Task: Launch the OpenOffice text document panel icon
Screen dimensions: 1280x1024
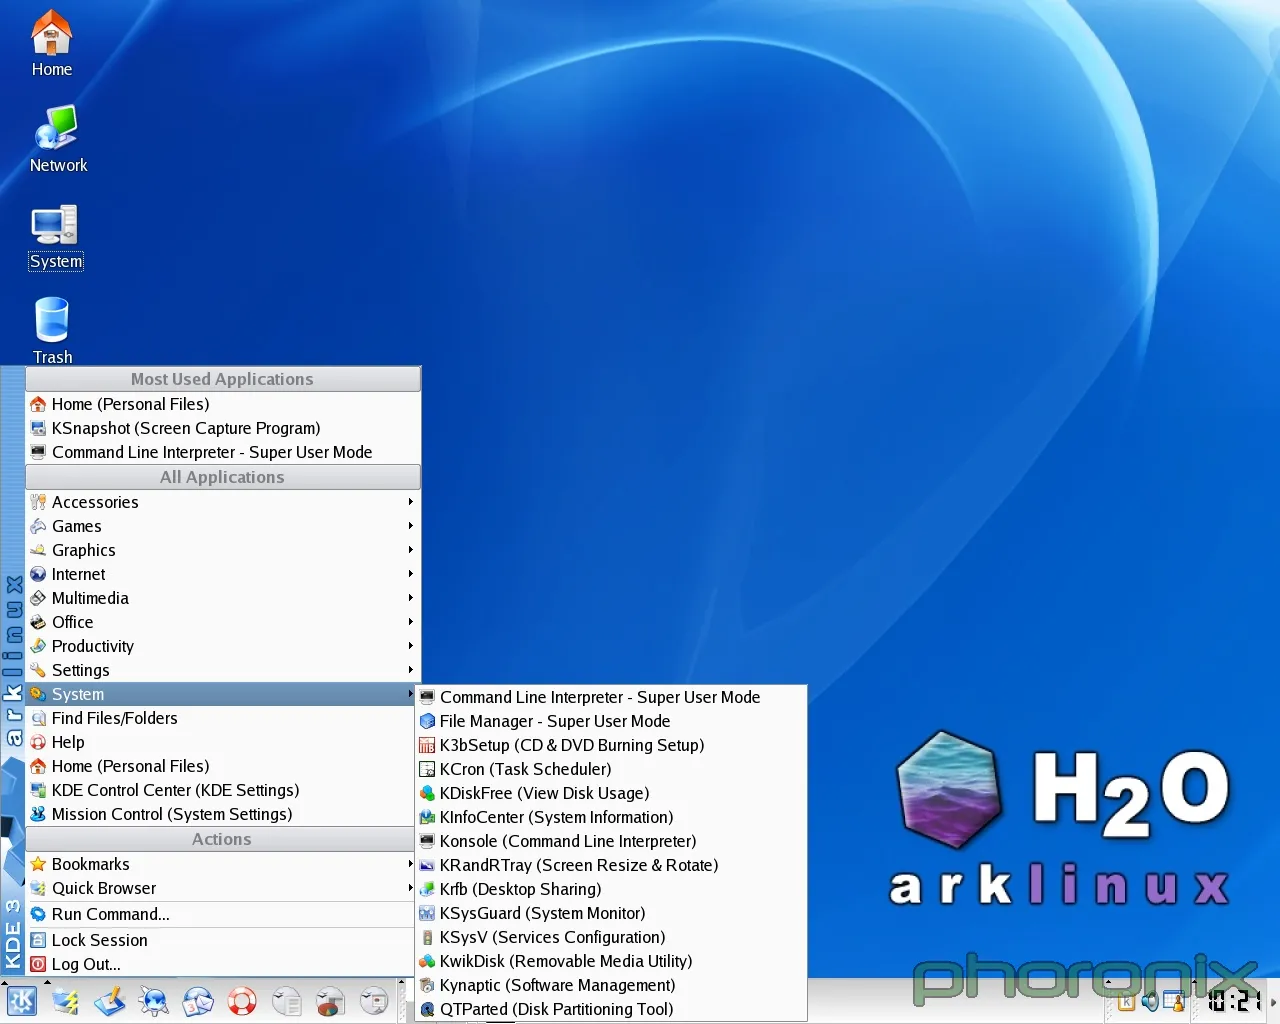Action: 287,1000
